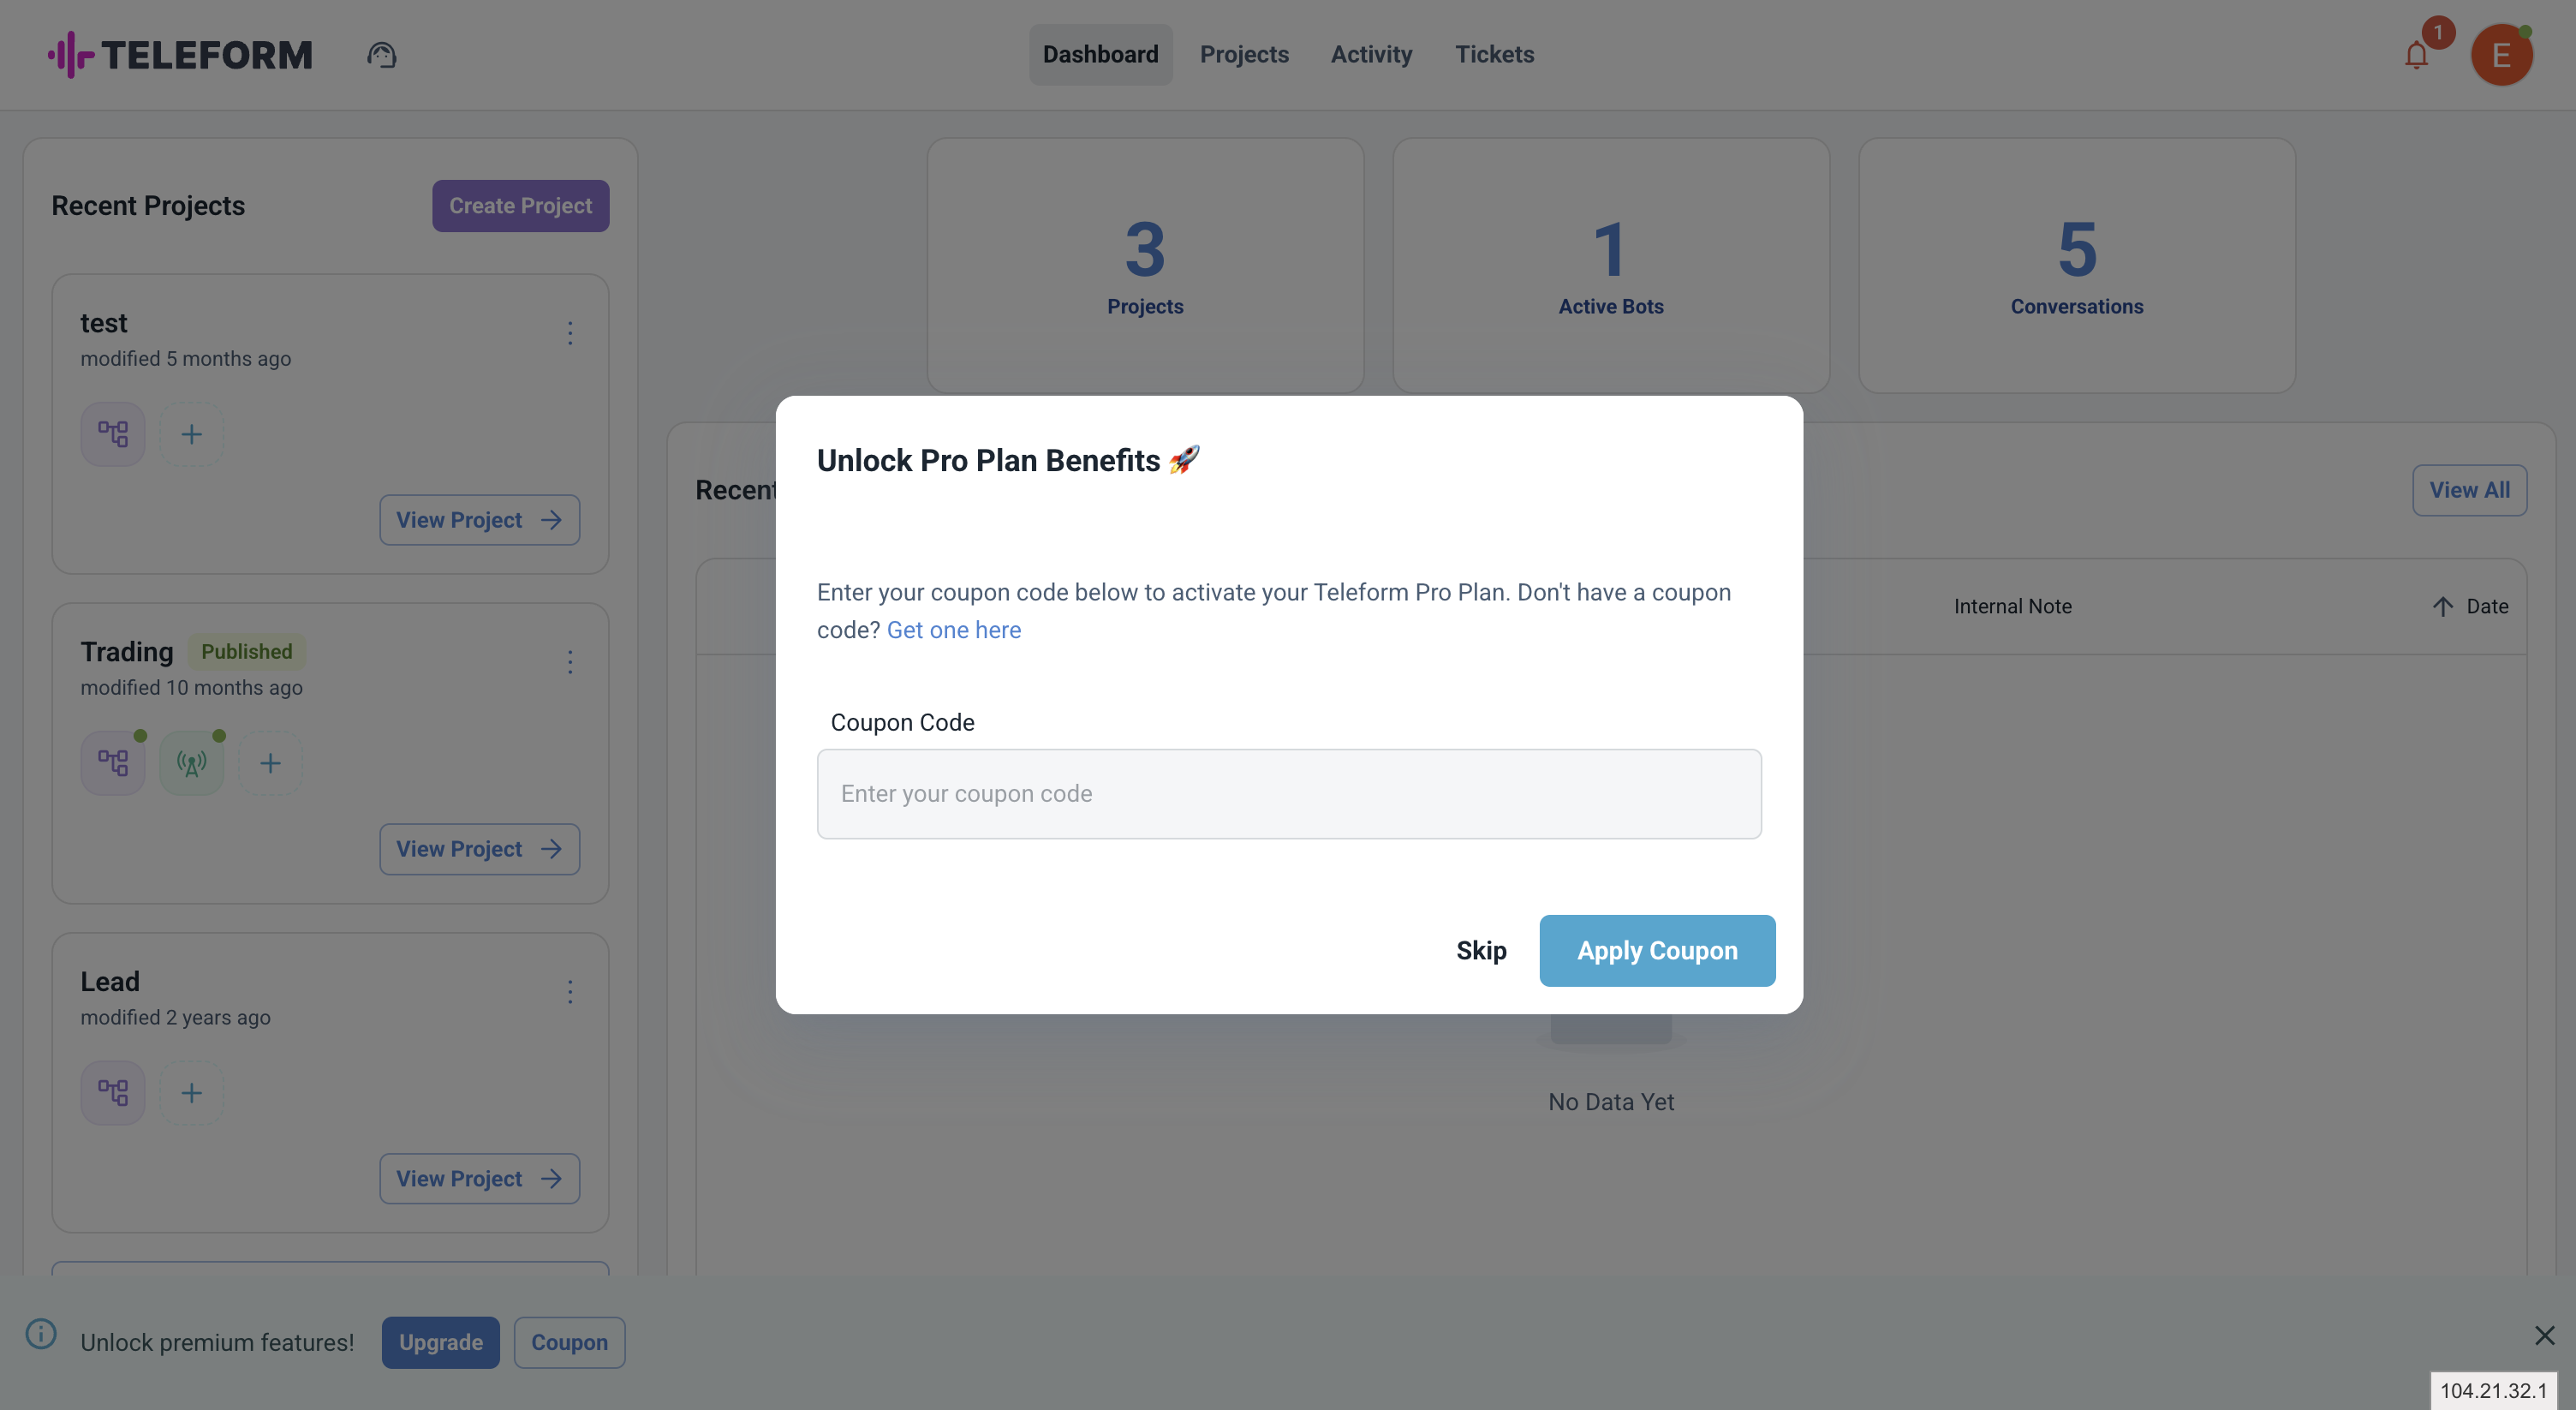The height and width of the screenshot is (1410, 2576).
Task: Open flow icon in Lead project
Action: pyautogui.click(x=113, y=1092)
